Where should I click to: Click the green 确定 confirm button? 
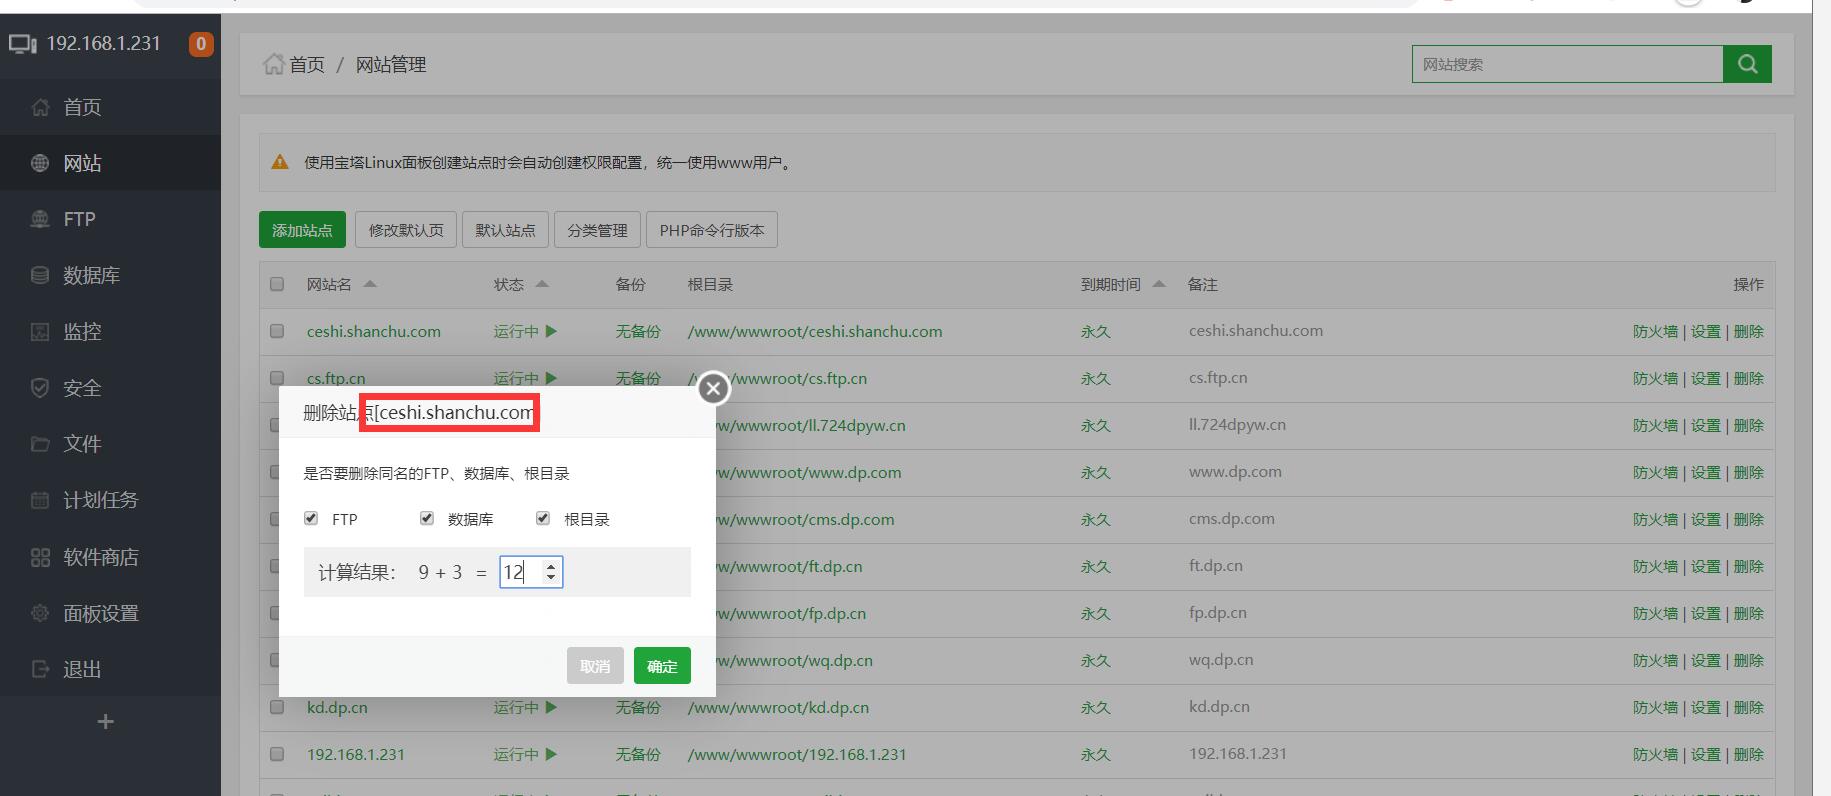click(x=662, y=666)
